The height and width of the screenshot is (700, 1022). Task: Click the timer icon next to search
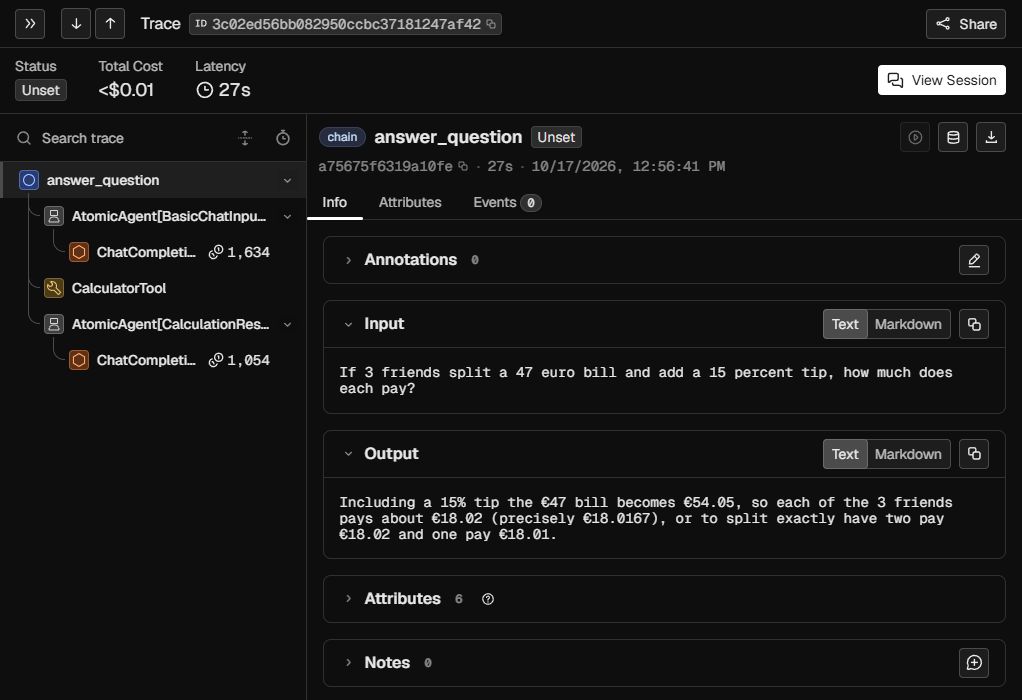[x=283, y=138]
